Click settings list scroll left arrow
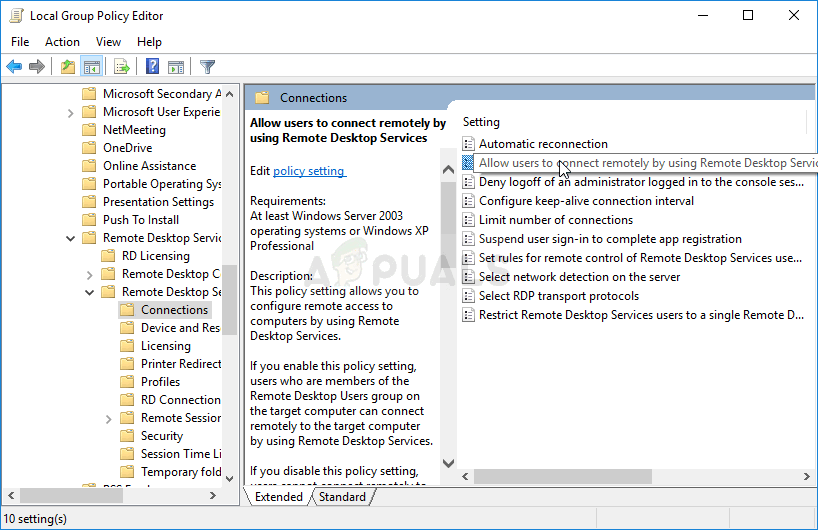 465,476
